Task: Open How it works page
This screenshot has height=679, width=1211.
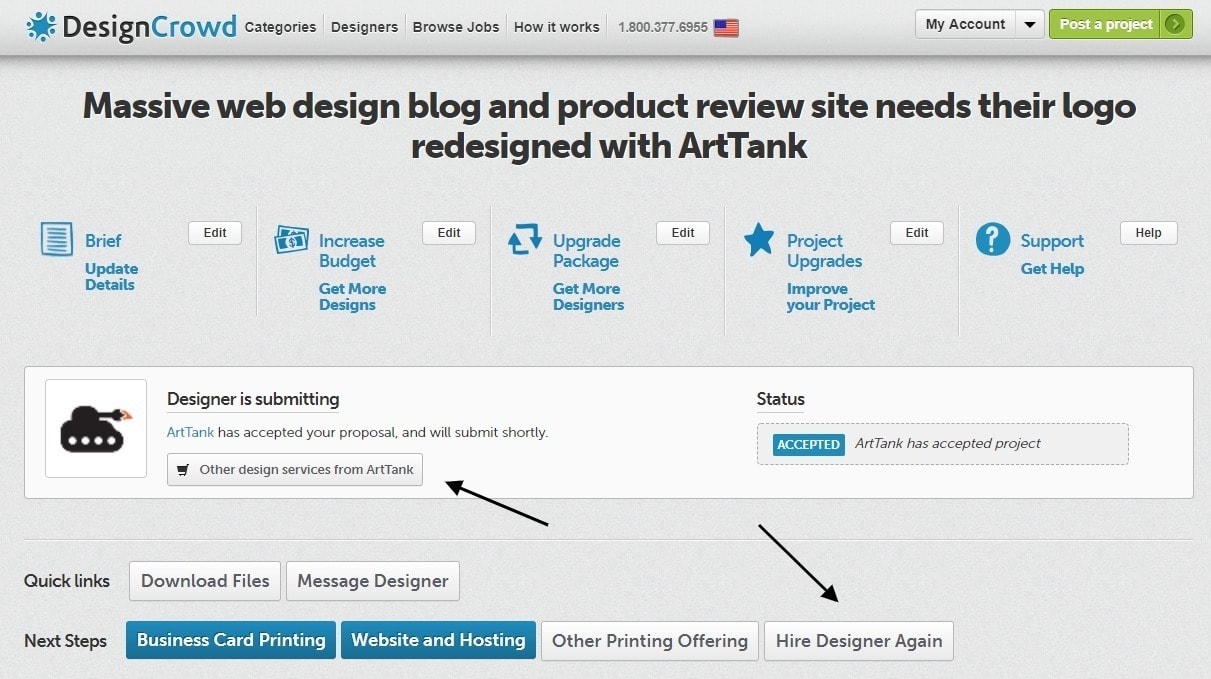Action: click(555, 27)
